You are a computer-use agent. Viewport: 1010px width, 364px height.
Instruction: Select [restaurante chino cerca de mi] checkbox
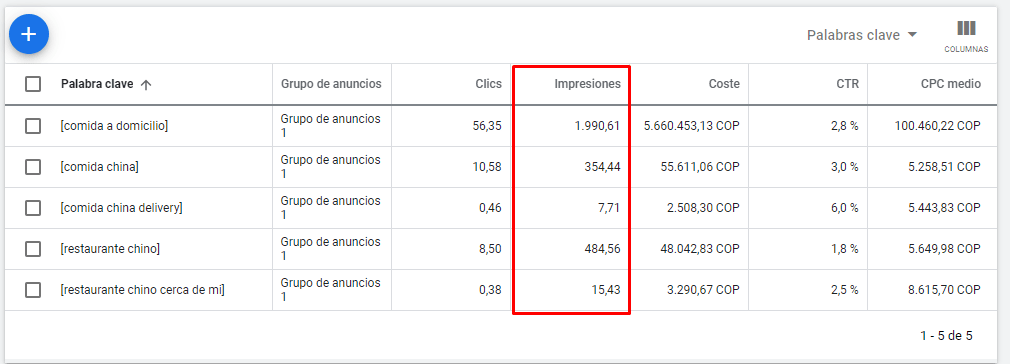33,290
